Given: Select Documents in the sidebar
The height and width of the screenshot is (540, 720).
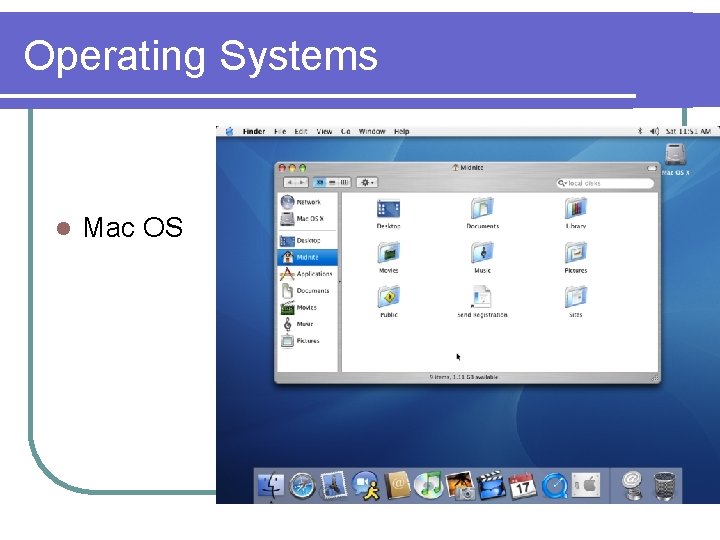Looking at the screenshot, I should [307, 291].
